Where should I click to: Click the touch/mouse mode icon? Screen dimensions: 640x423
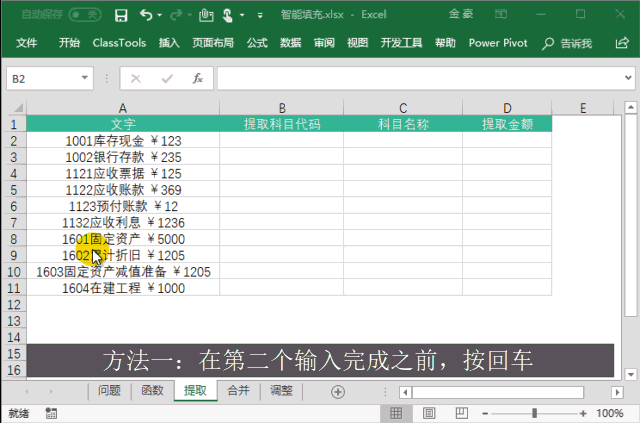coord(228,16)
